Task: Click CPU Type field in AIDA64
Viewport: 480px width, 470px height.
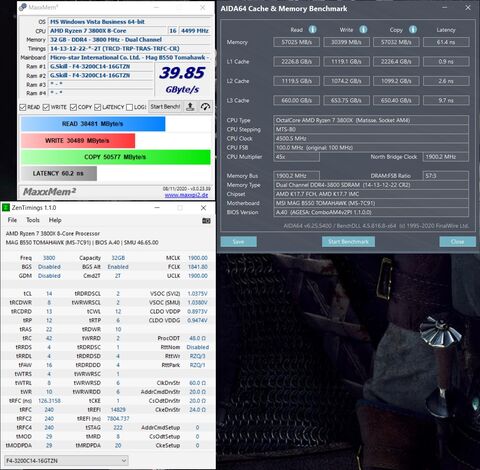Action: (x=371, y=120)
